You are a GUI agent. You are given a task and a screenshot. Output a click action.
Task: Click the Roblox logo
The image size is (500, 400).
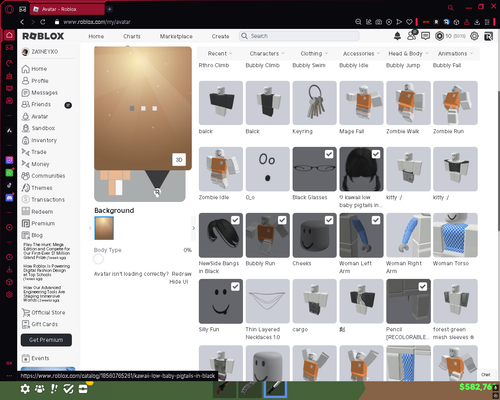click(43, 36)
